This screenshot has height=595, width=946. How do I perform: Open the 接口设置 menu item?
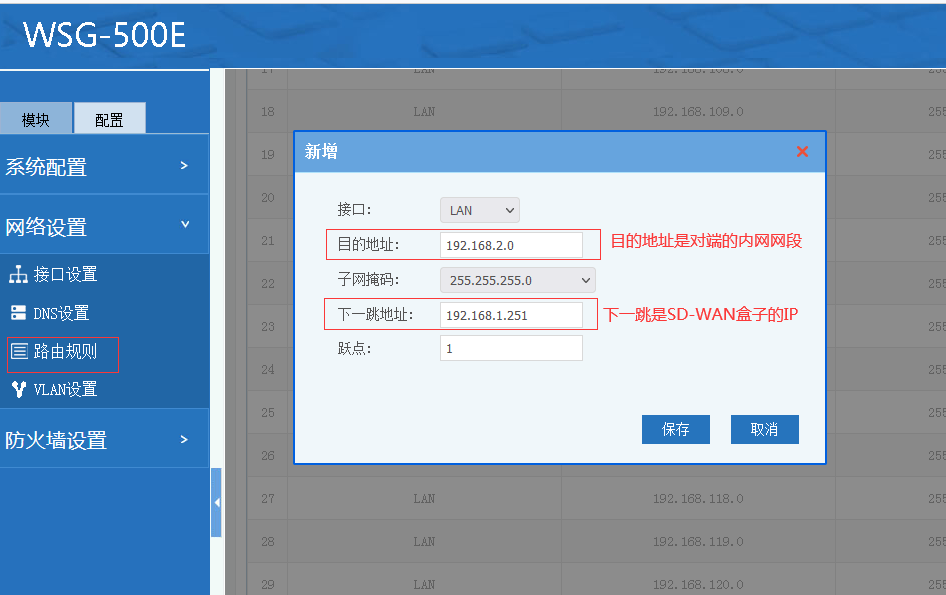(x=65, y=275)
